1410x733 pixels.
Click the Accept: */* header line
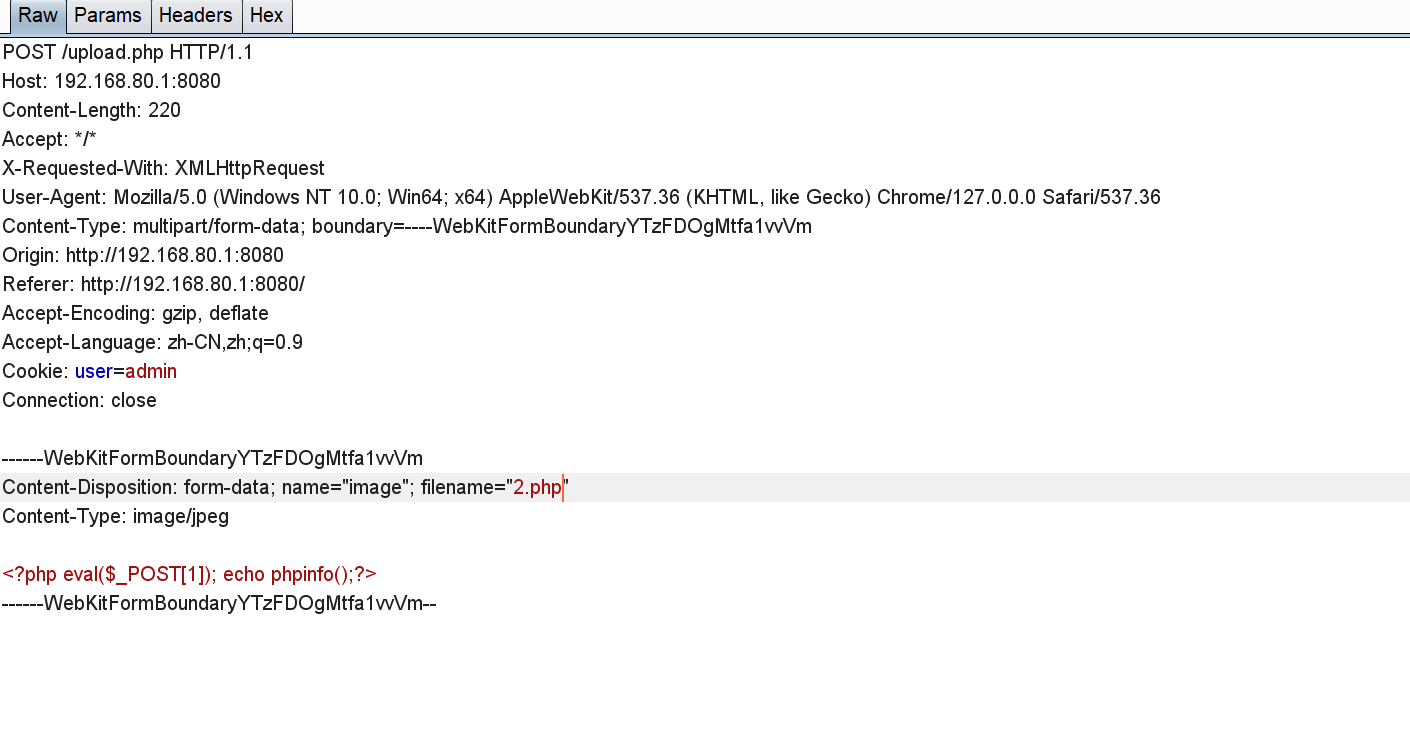coord(49,139)
